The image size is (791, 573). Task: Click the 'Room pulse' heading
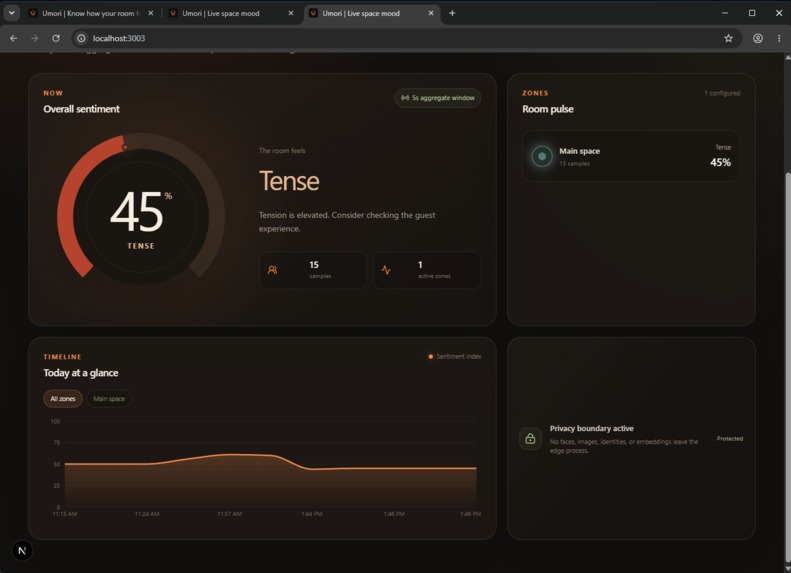coord(548,109)
